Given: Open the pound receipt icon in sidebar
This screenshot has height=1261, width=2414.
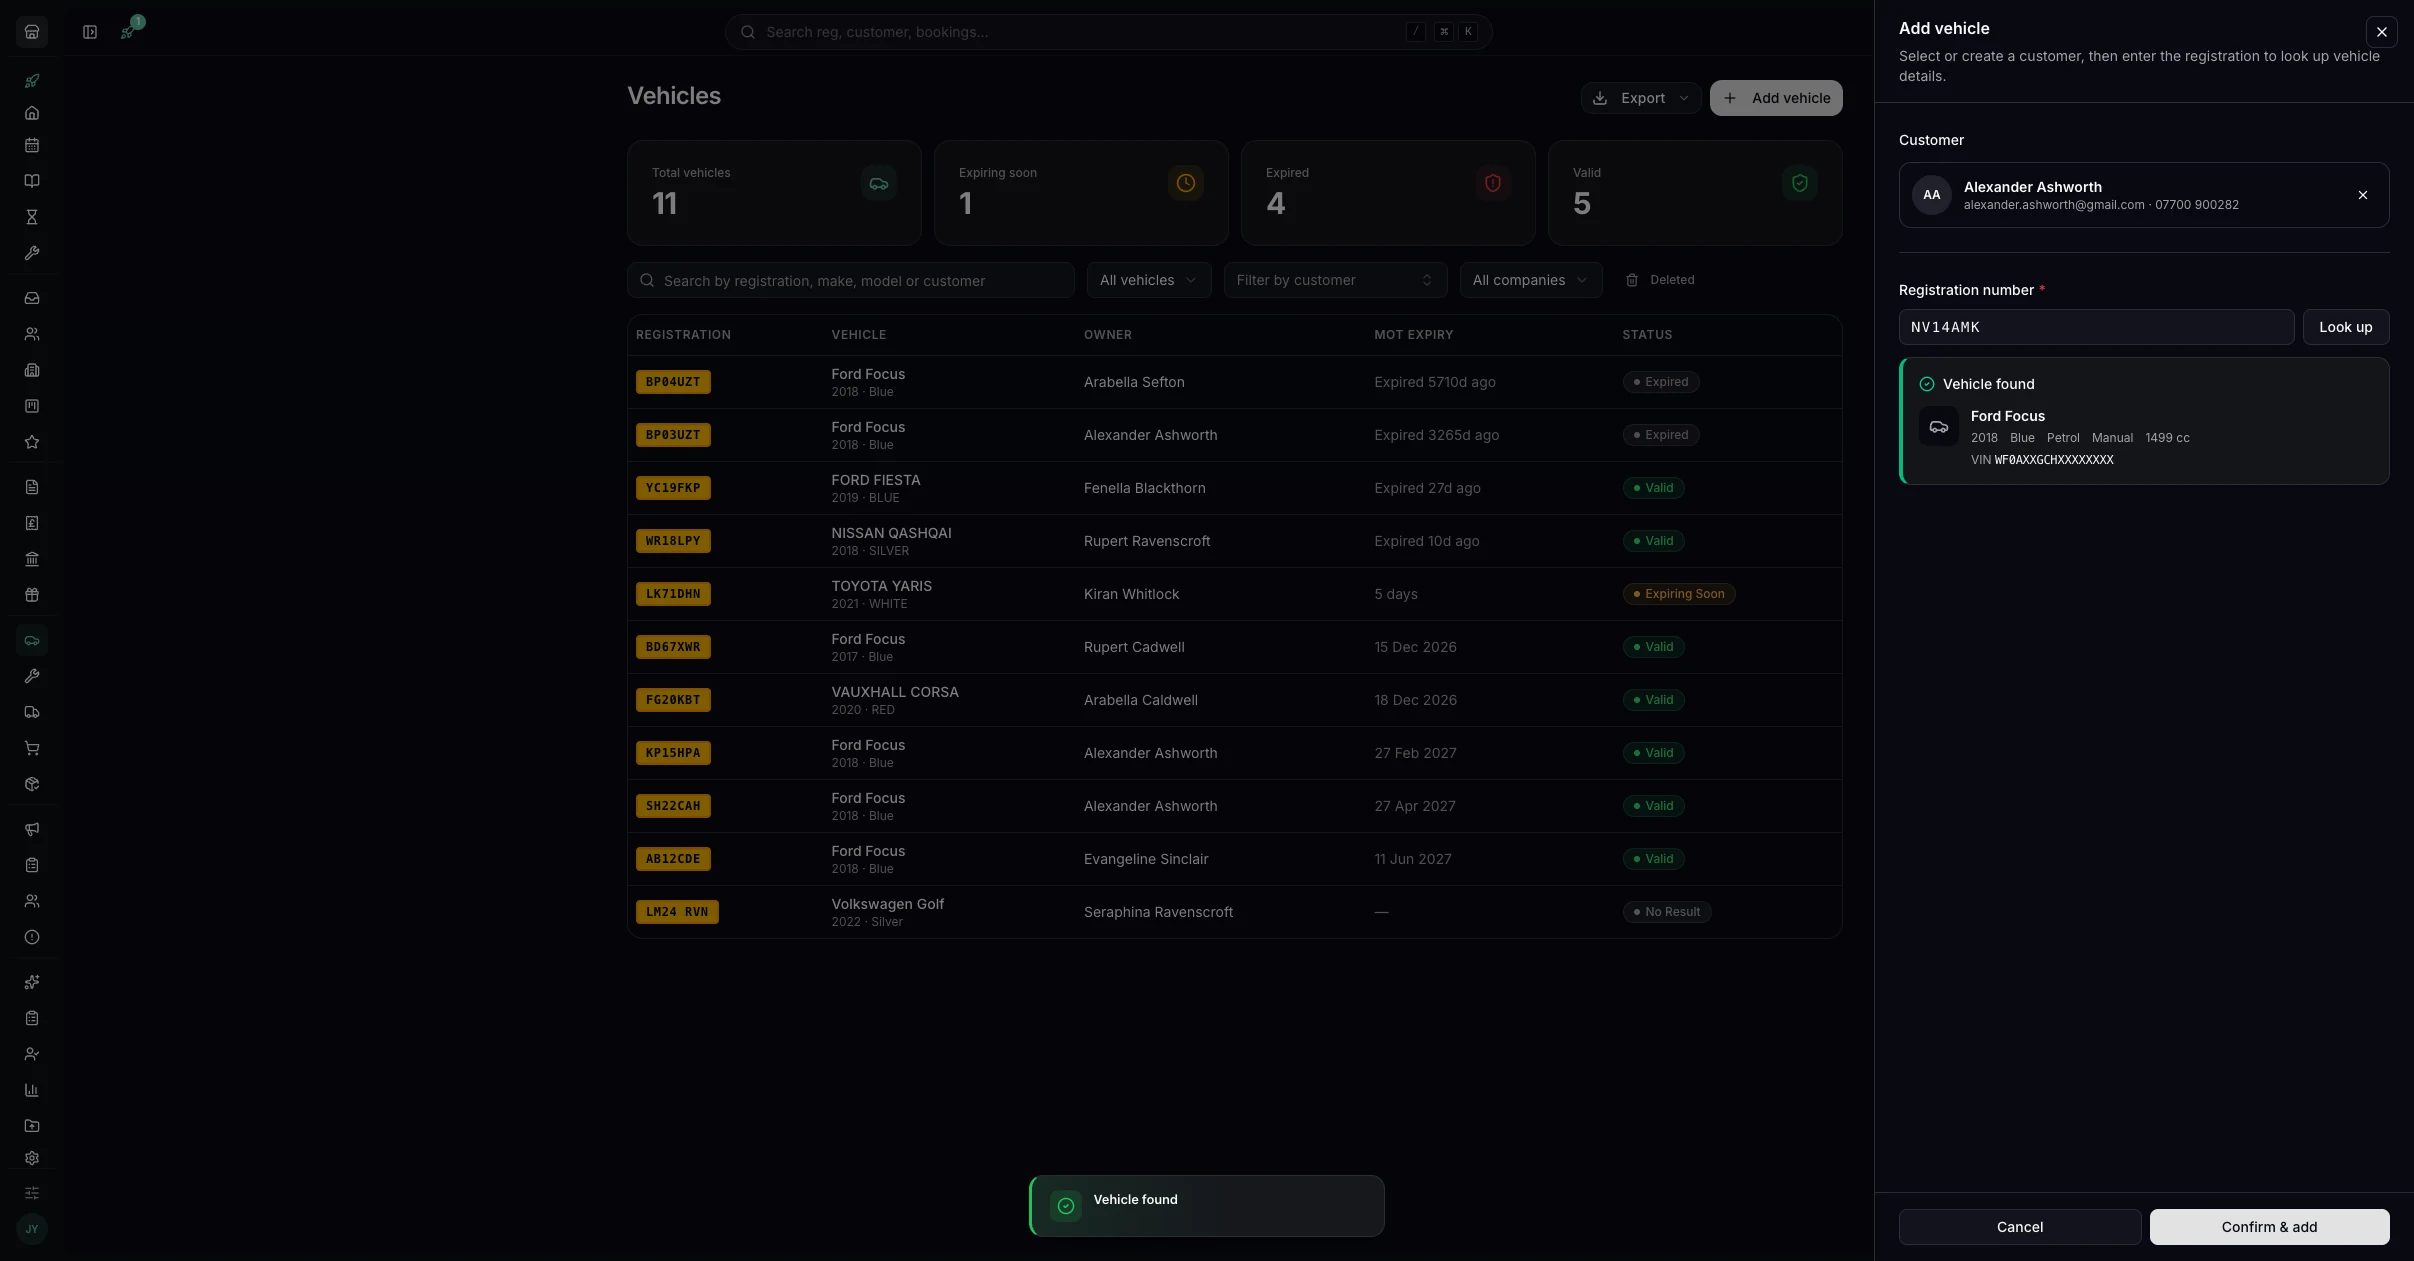Looking at the screenshot, I should [32, 523].
